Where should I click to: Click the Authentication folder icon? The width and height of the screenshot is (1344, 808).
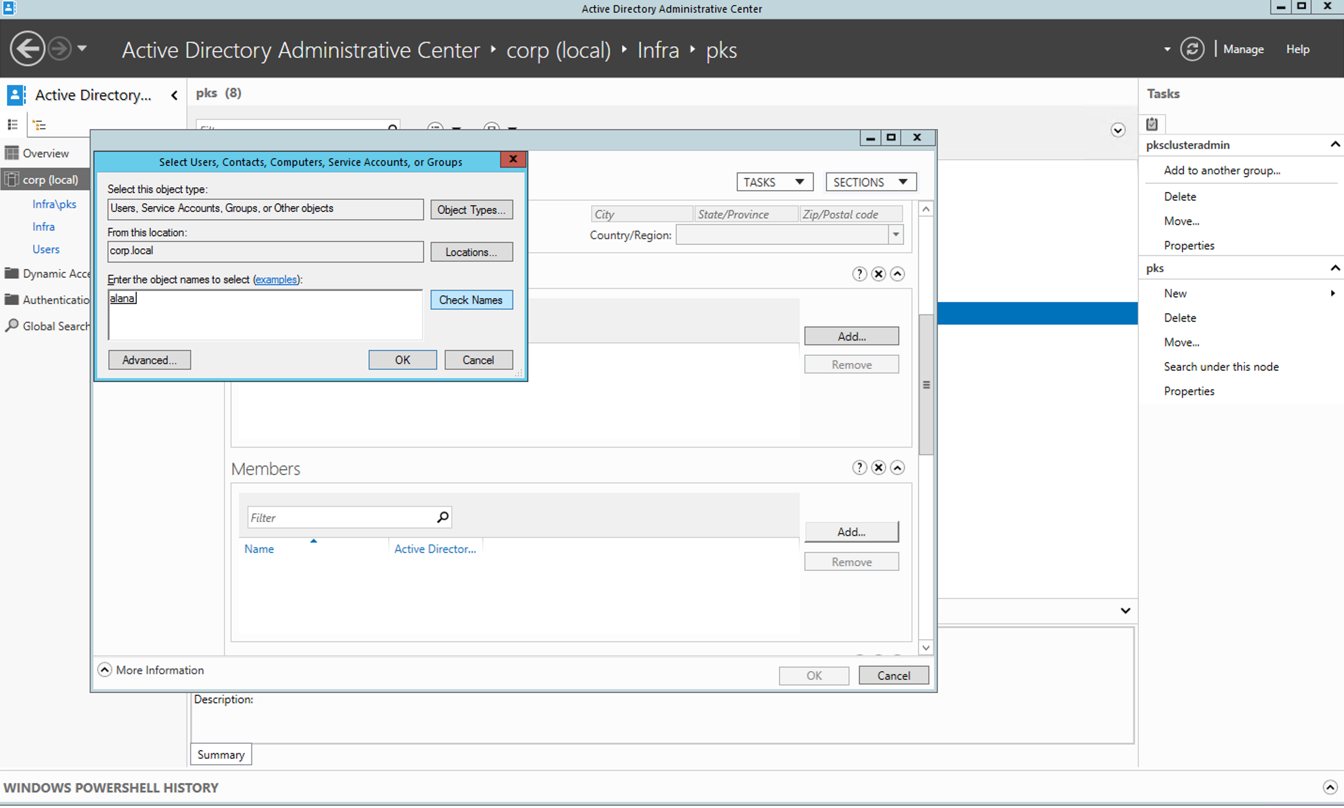pyautogui.click(x=12, y=299)
